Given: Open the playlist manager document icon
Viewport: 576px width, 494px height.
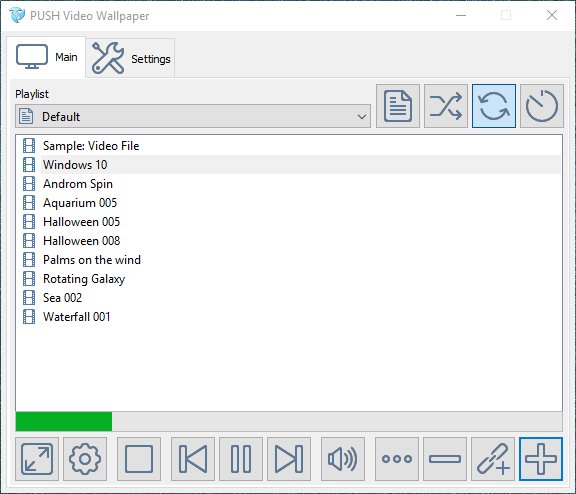Looking at the screenshot, I should click(x=398, y=106).
